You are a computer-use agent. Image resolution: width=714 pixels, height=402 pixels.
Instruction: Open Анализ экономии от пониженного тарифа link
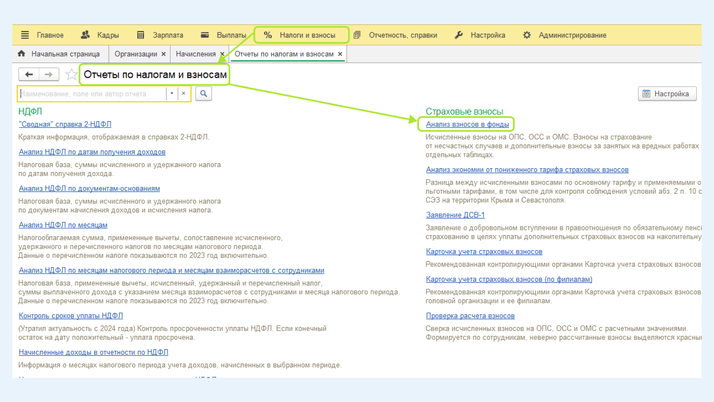[x=527, y=170]
